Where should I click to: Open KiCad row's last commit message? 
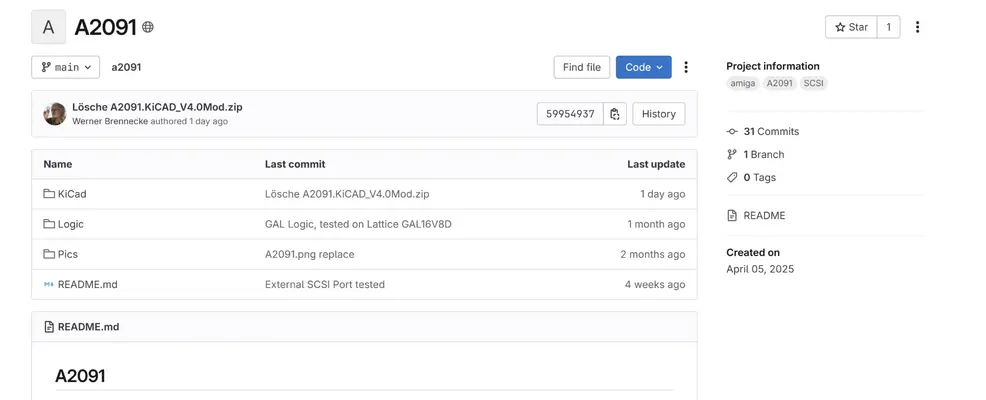point(347,194)
